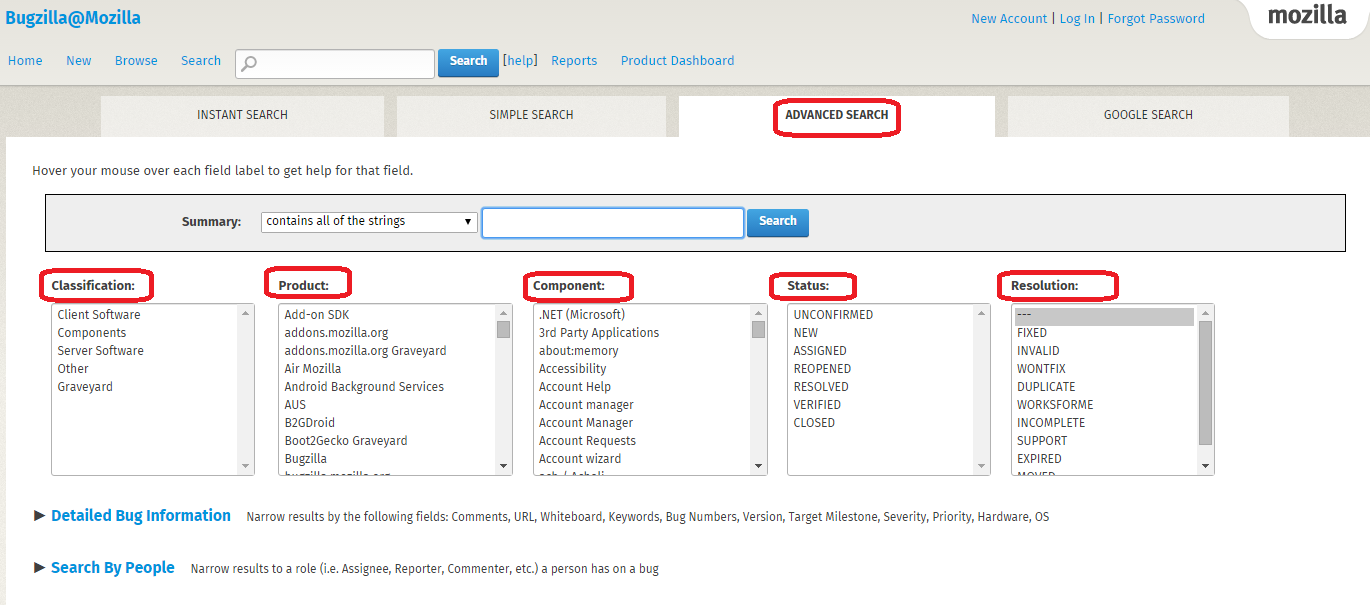
Task: Expand the Detailed Bug Information section
Action: click(x=140, y=515)
